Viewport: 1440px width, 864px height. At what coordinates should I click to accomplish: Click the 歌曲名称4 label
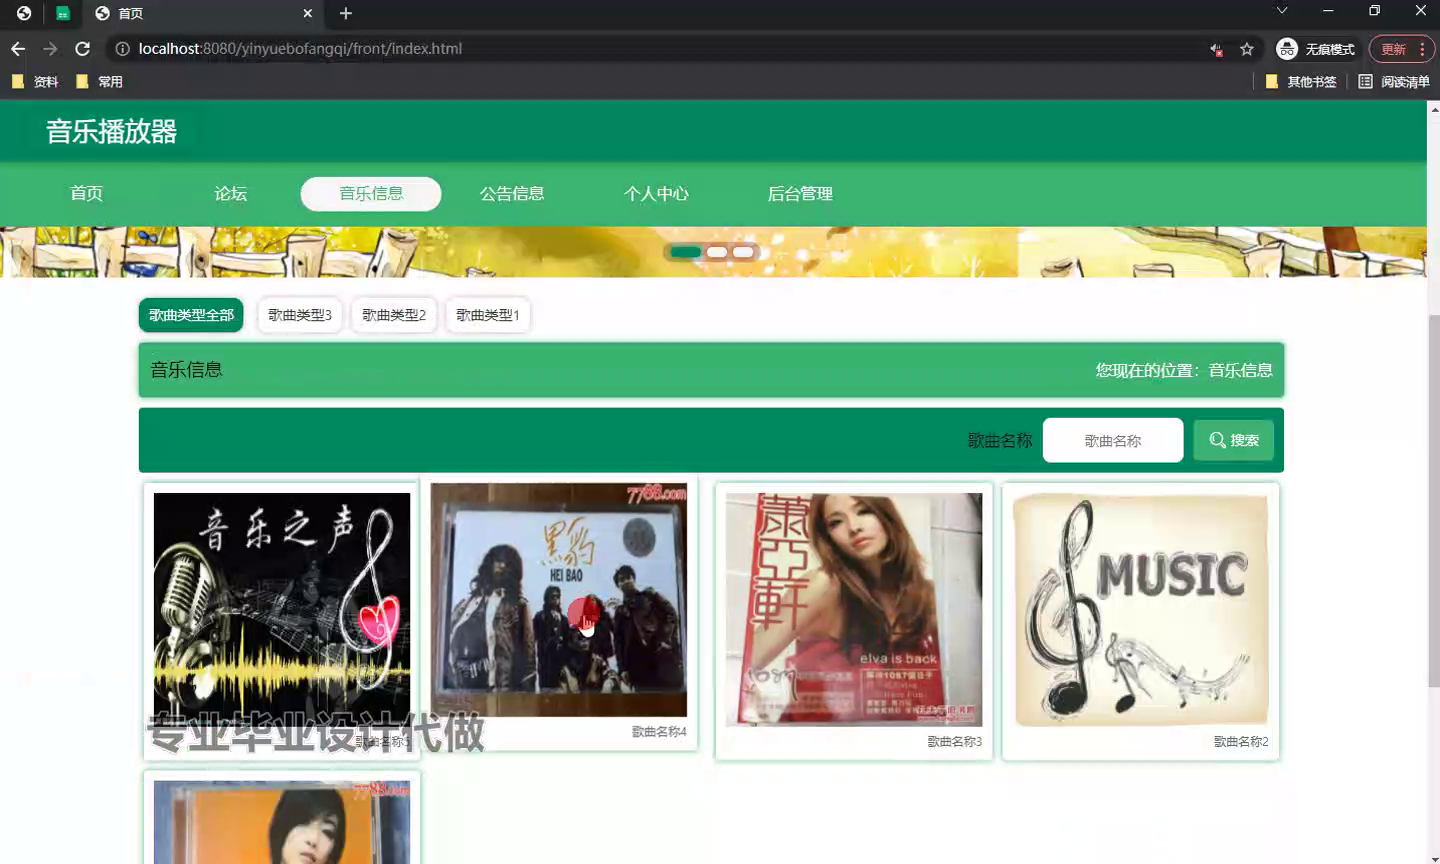[659, 732]
